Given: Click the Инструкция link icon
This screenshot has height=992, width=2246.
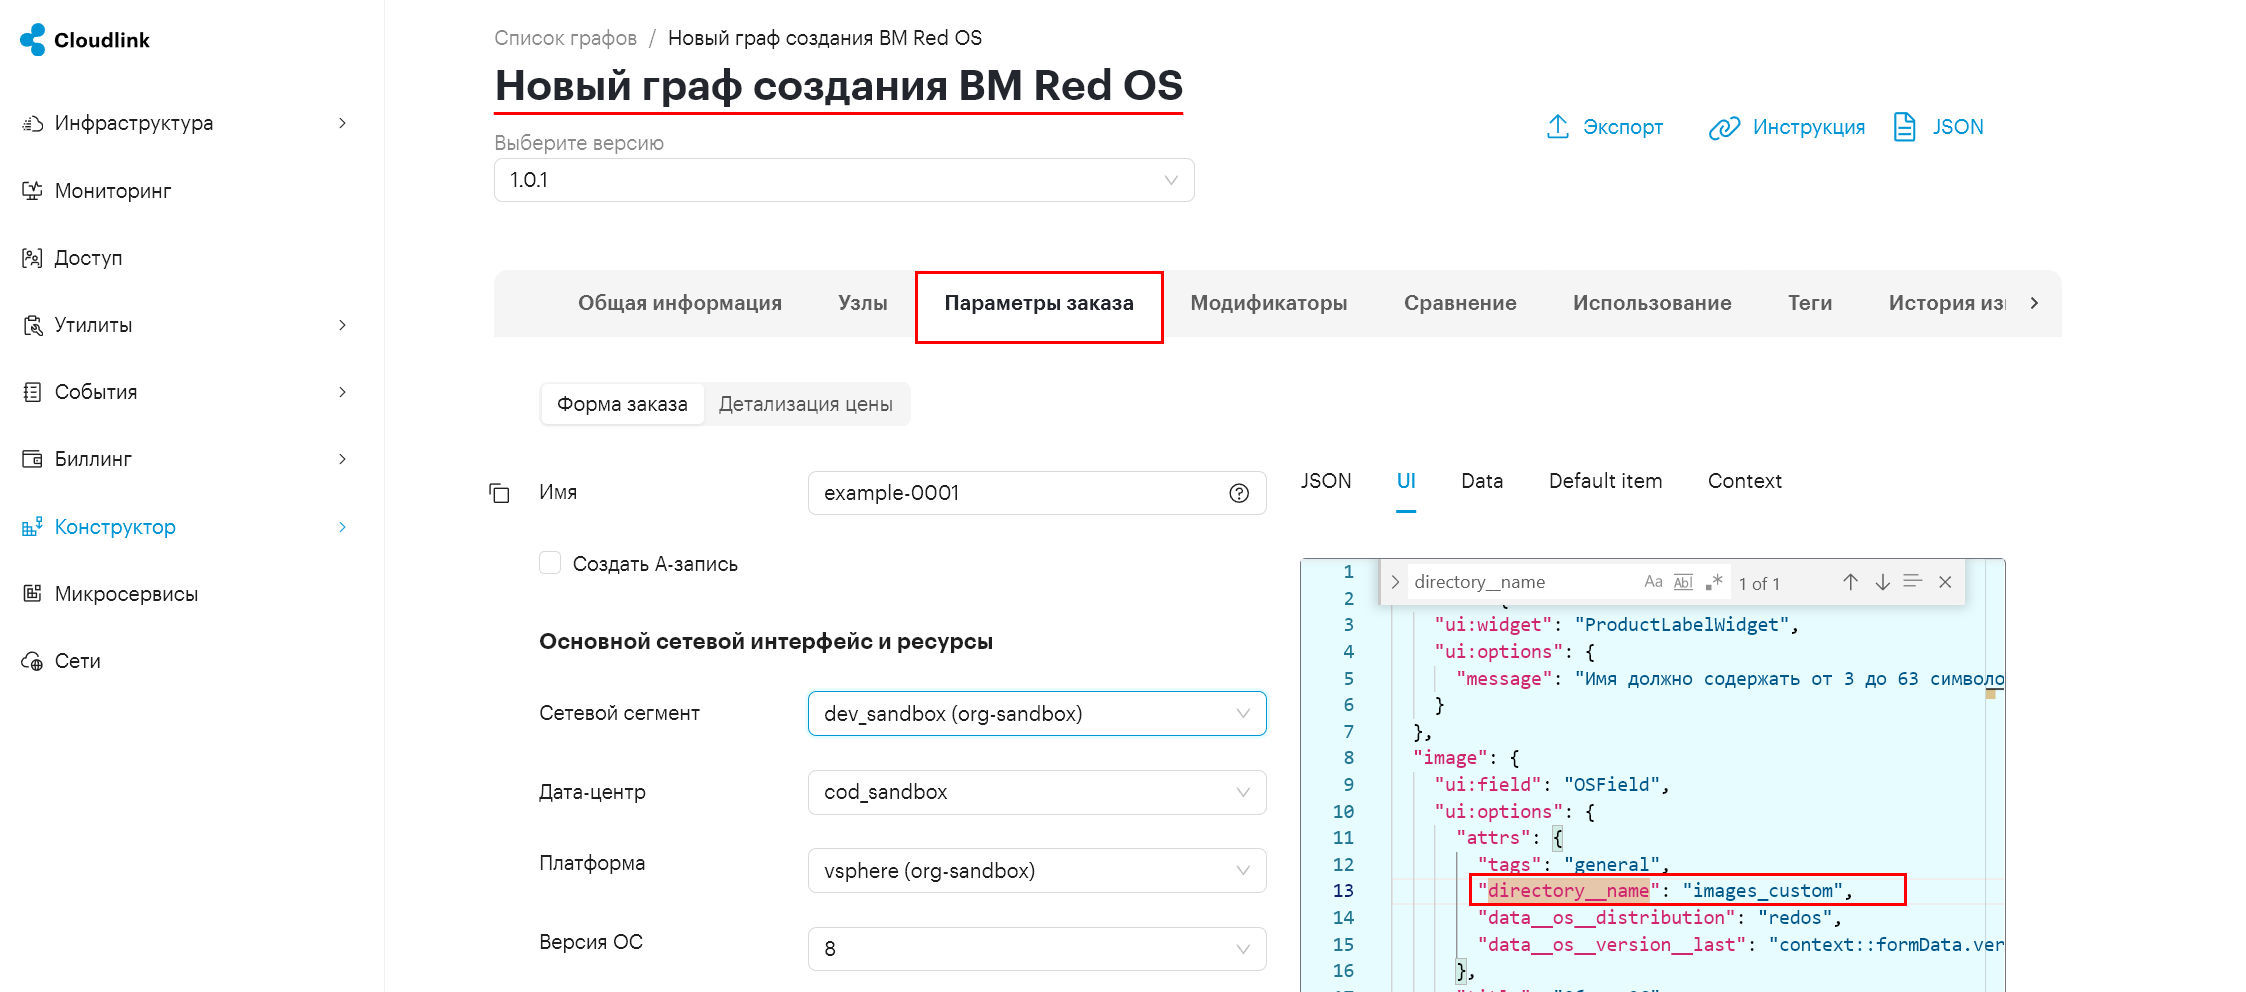Looking at the screenshot, I should (x=1724, y=128).
